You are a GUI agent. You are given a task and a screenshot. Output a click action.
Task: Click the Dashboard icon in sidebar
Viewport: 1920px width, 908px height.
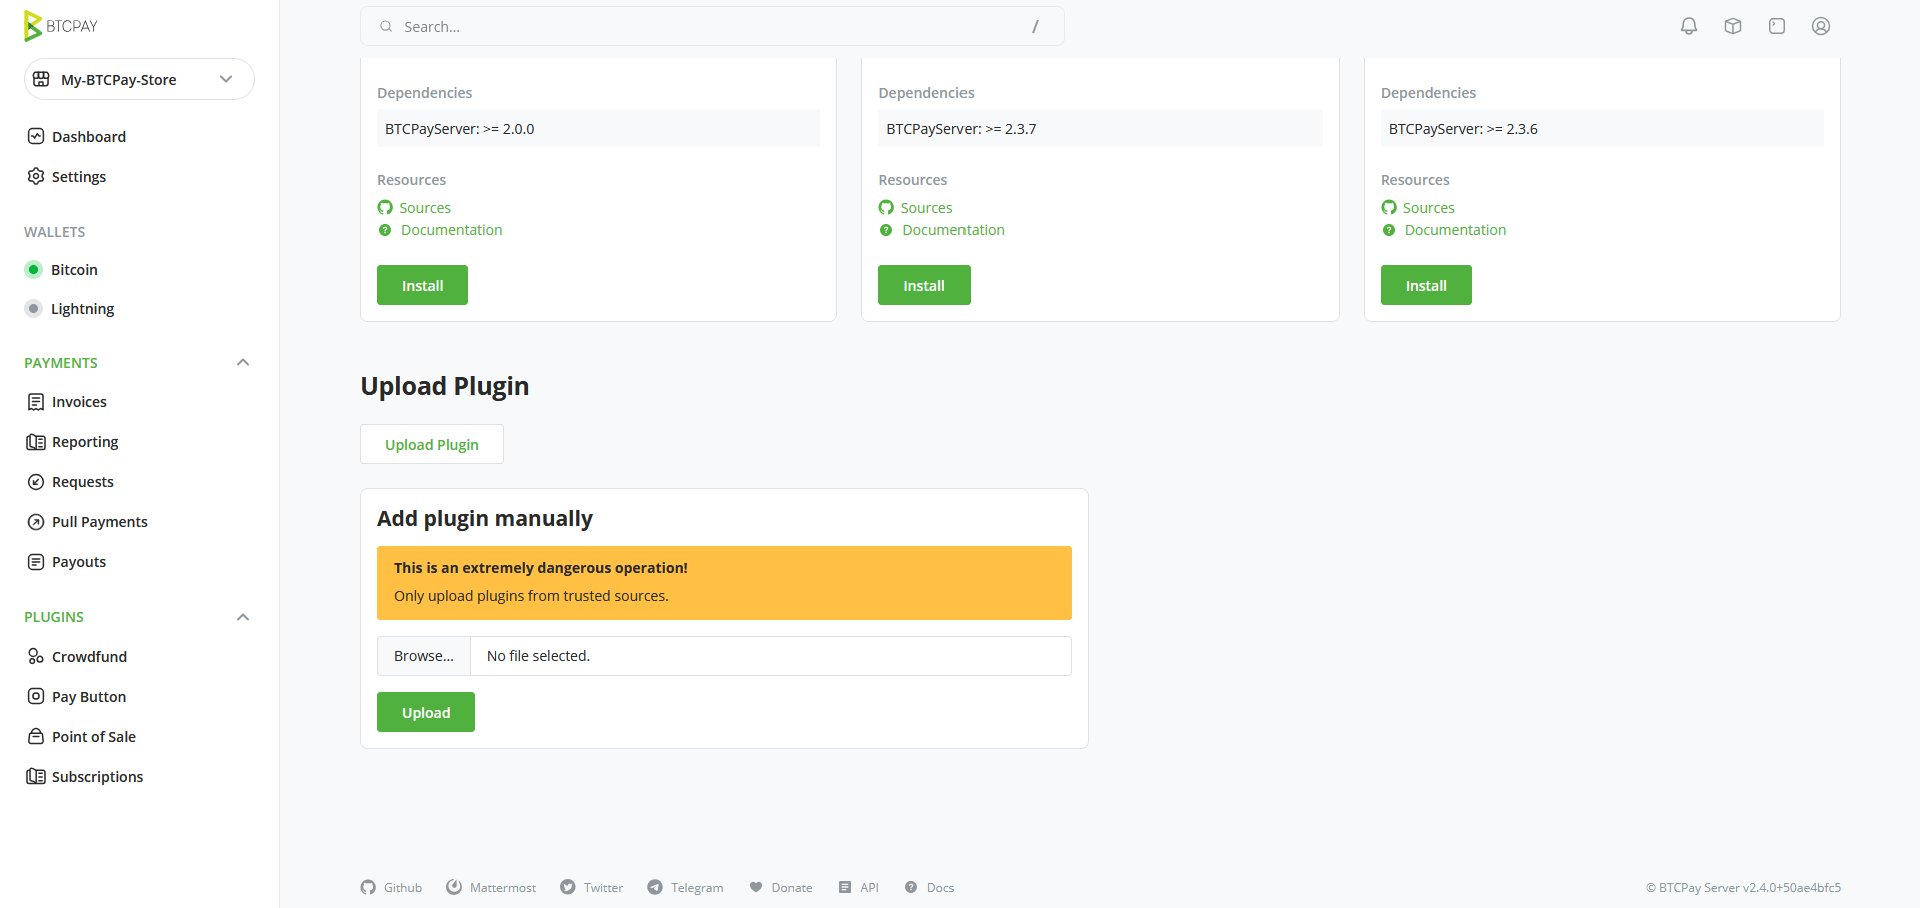pyautogui.click(x=36, y=136)
